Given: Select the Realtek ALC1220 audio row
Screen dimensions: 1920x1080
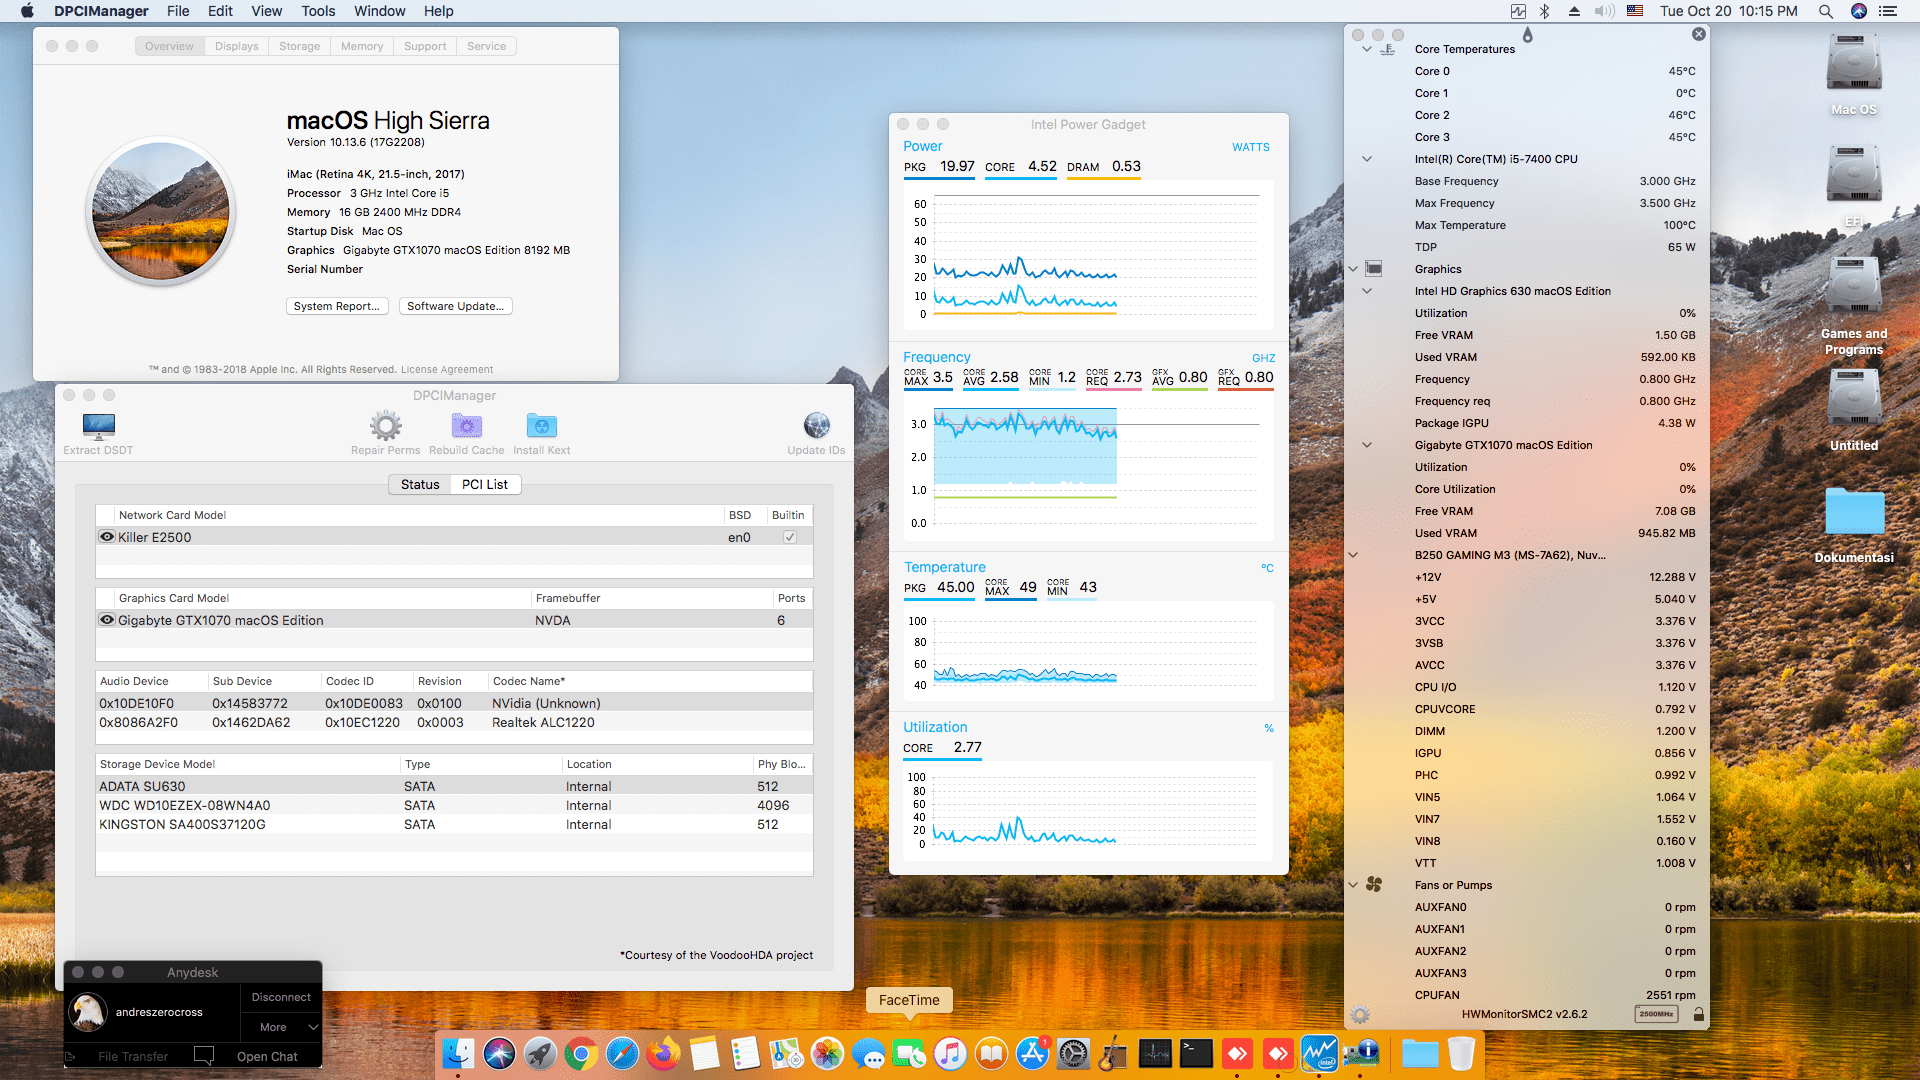Looking at the screenshot, I should [454, 722].
